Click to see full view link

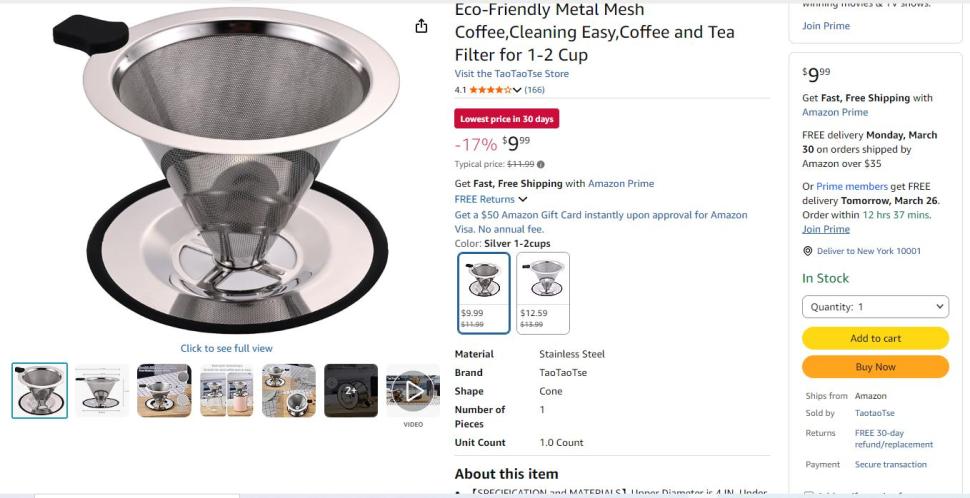[x=226, y=348]
